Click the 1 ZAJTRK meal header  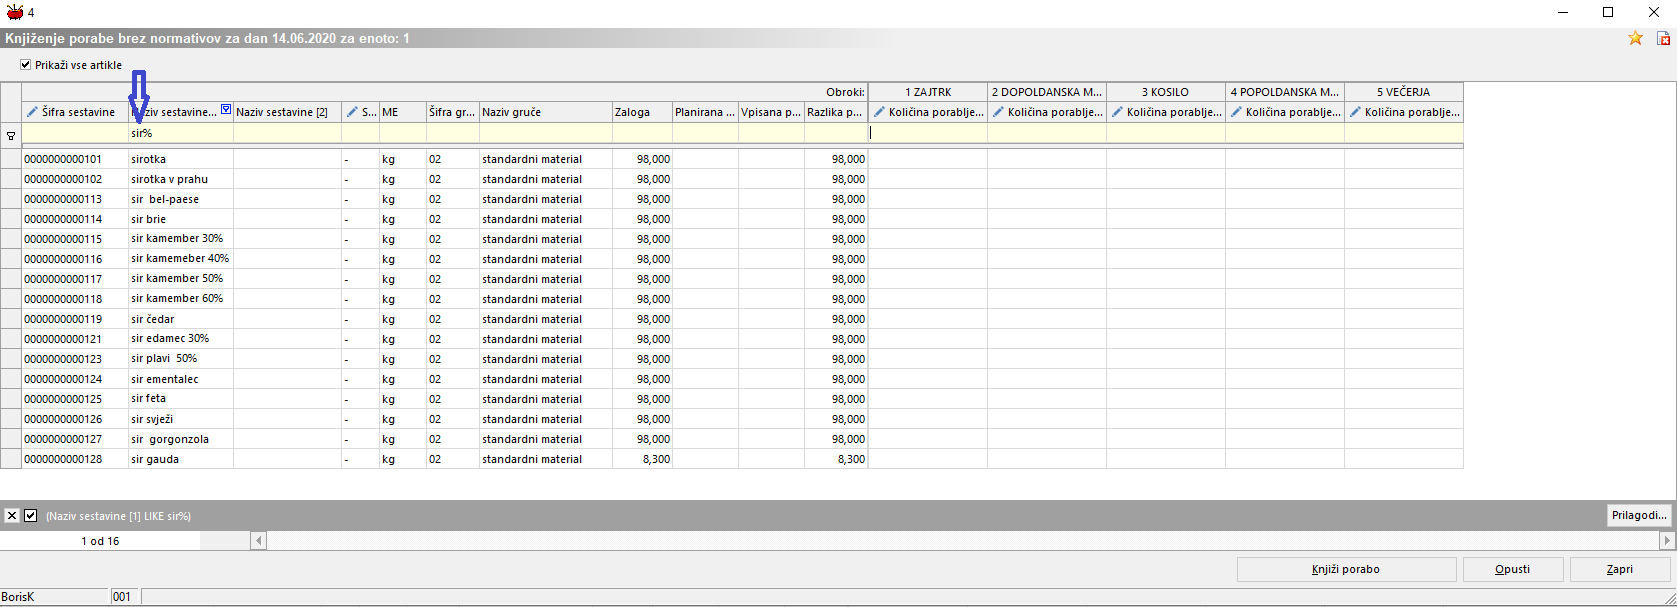coord(928,92)
